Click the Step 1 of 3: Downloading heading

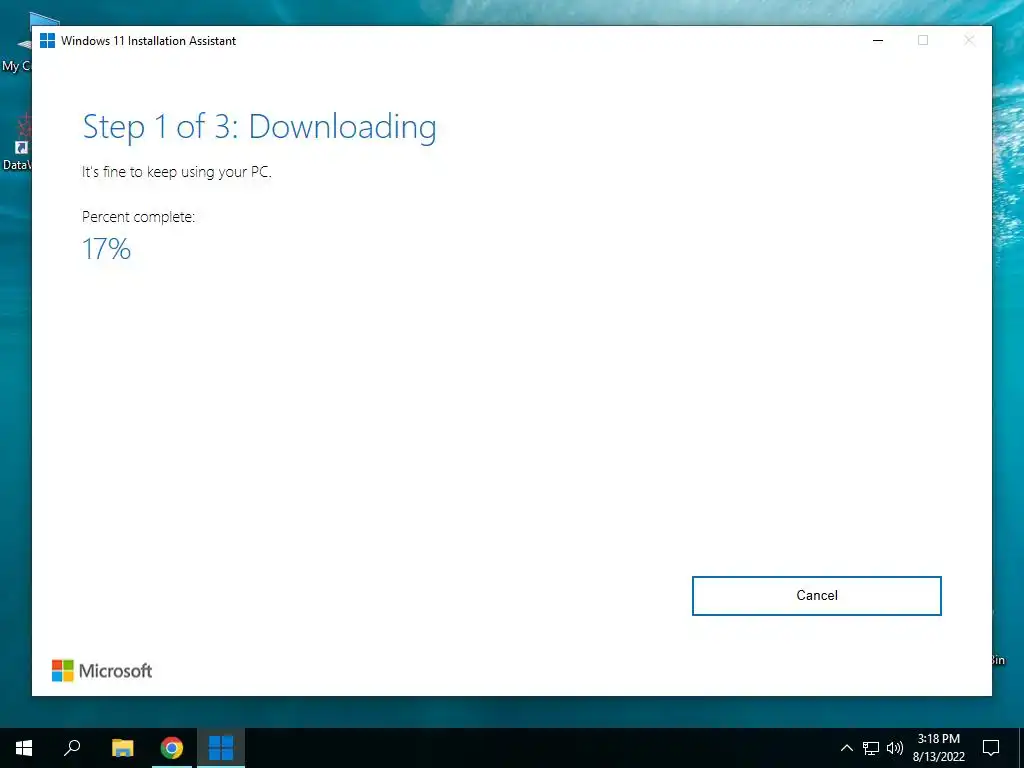coord(259,127)
